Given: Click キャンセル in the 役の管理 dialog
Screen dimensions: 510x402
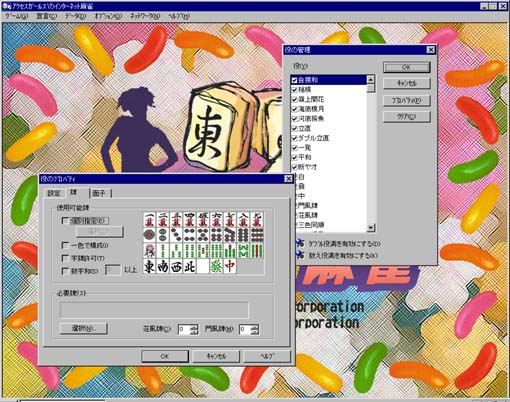Looking at the screenshot, I should coord(406,83).
